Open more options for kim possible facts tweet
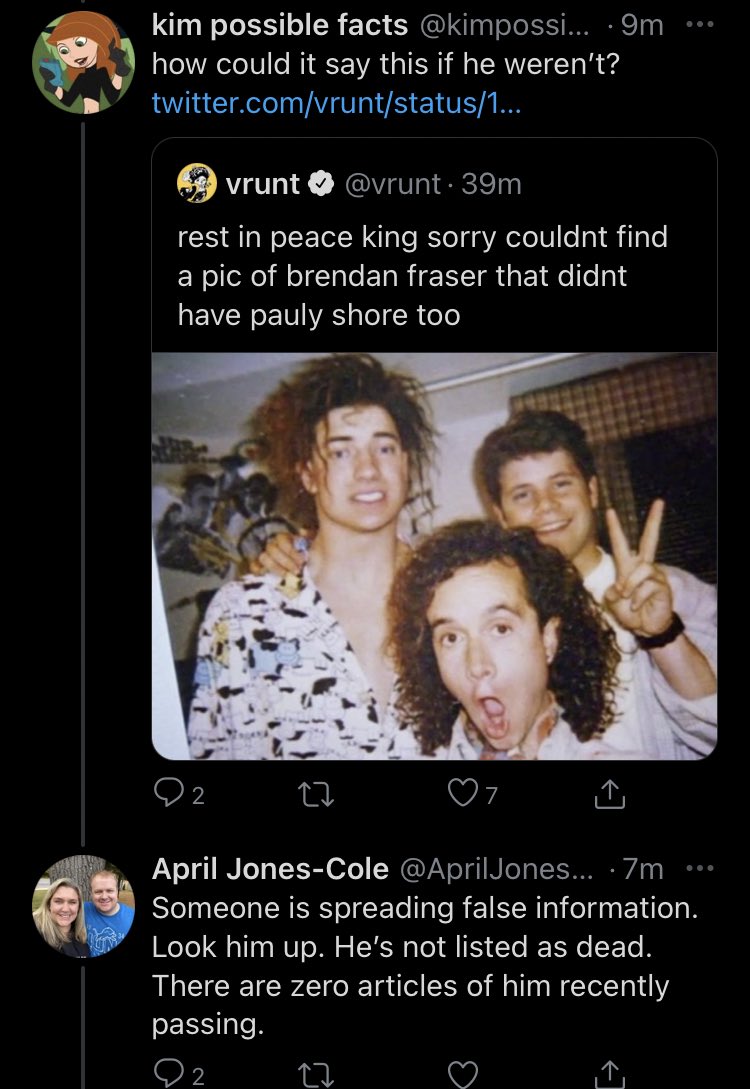This screenshot has width=750, height=1089. [699, 26]
